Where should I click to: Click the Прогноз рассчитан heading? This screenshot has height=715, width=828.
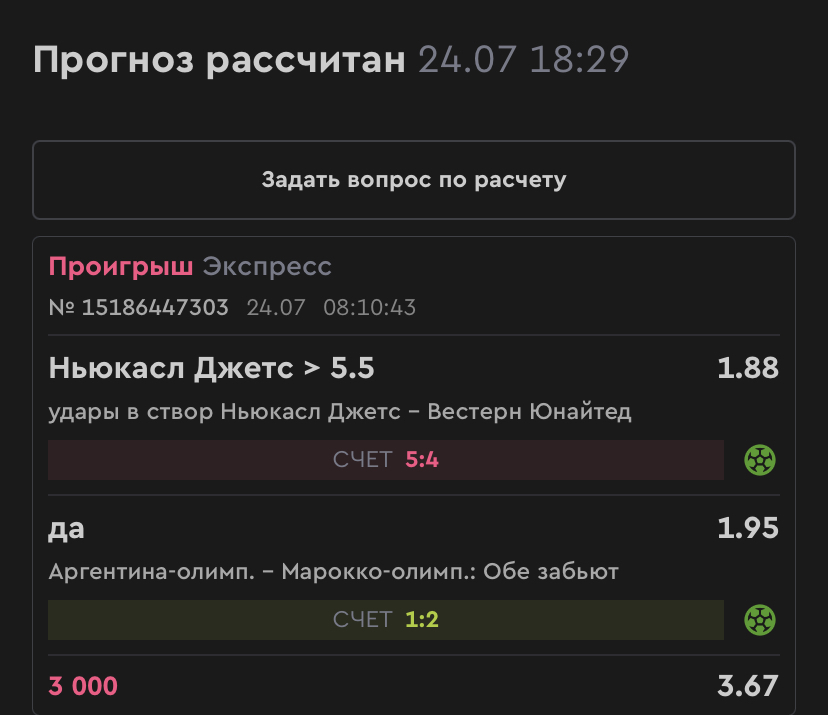click(x=219, y=60)
